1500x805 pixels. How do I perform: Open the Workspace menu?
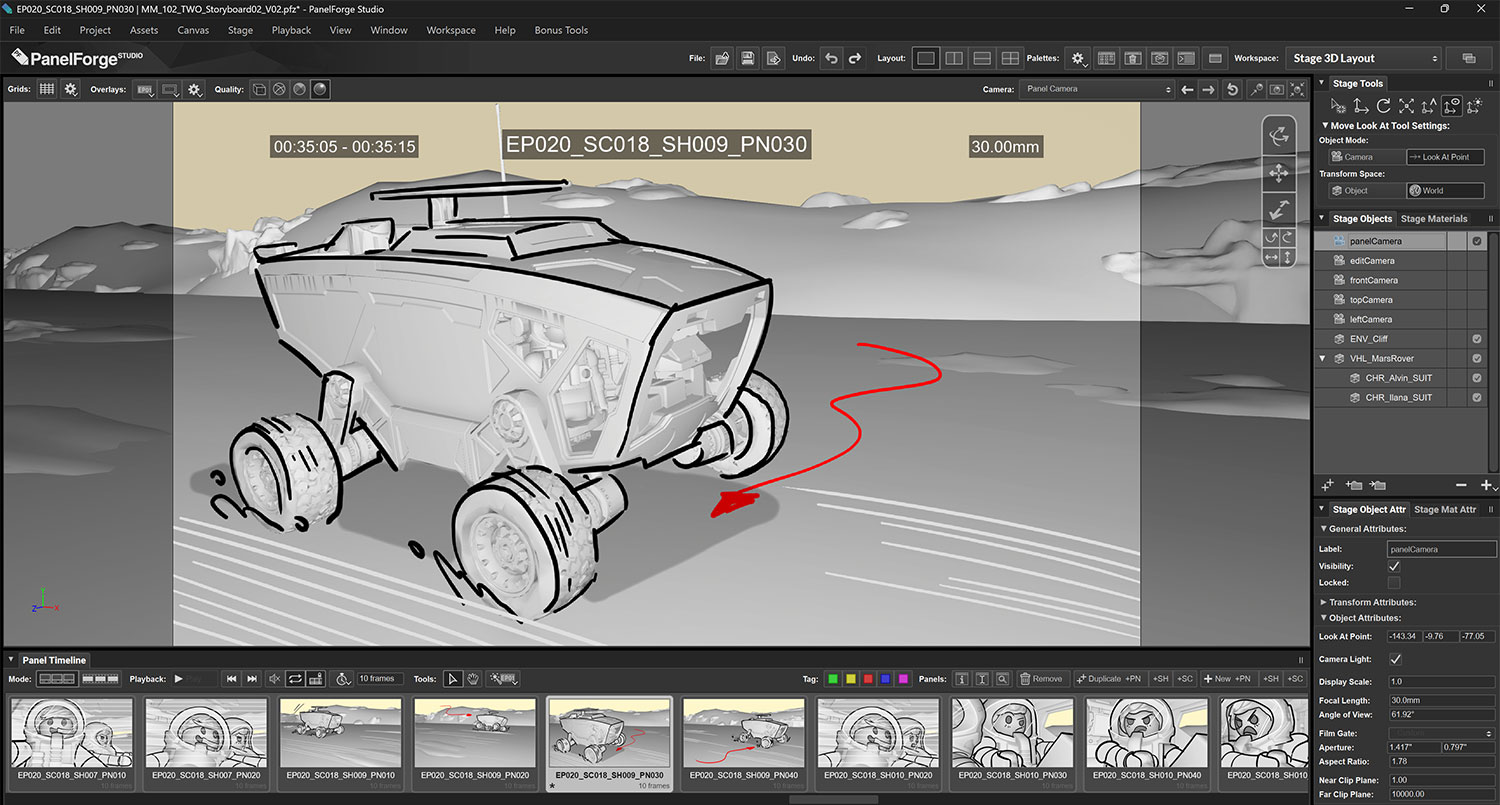coord(451,30)
